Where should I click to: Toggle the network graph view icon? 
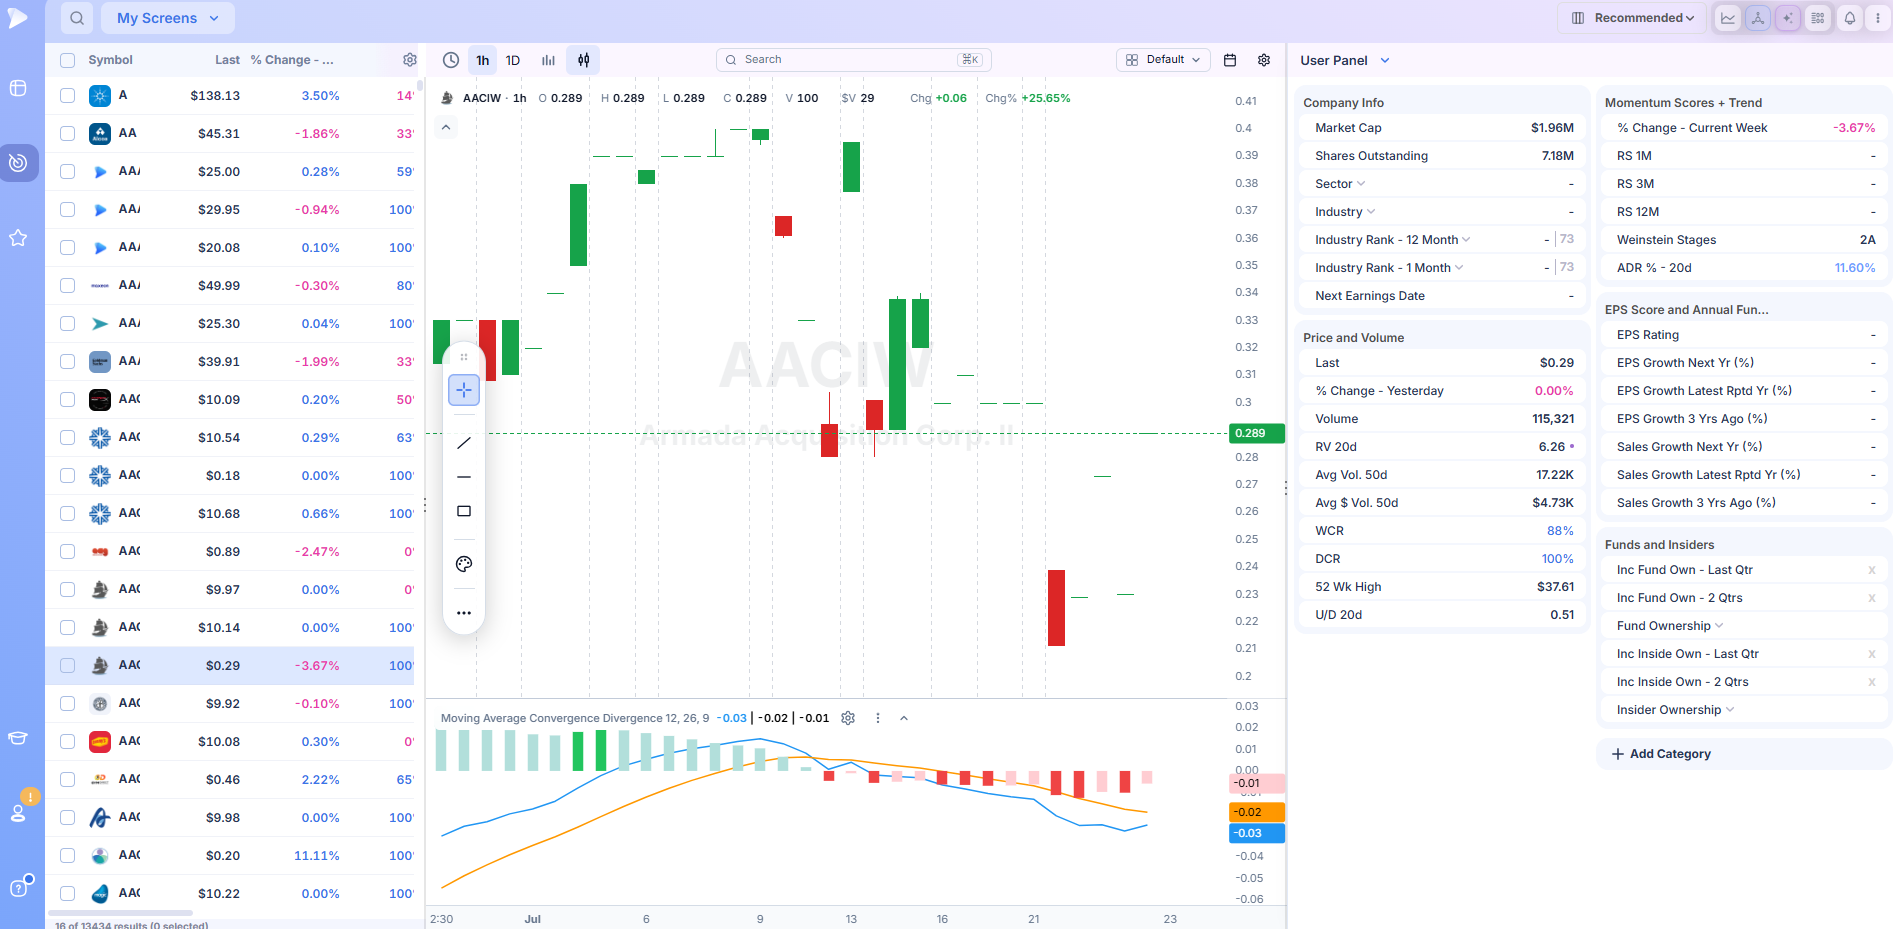[x=1758, y=18]
